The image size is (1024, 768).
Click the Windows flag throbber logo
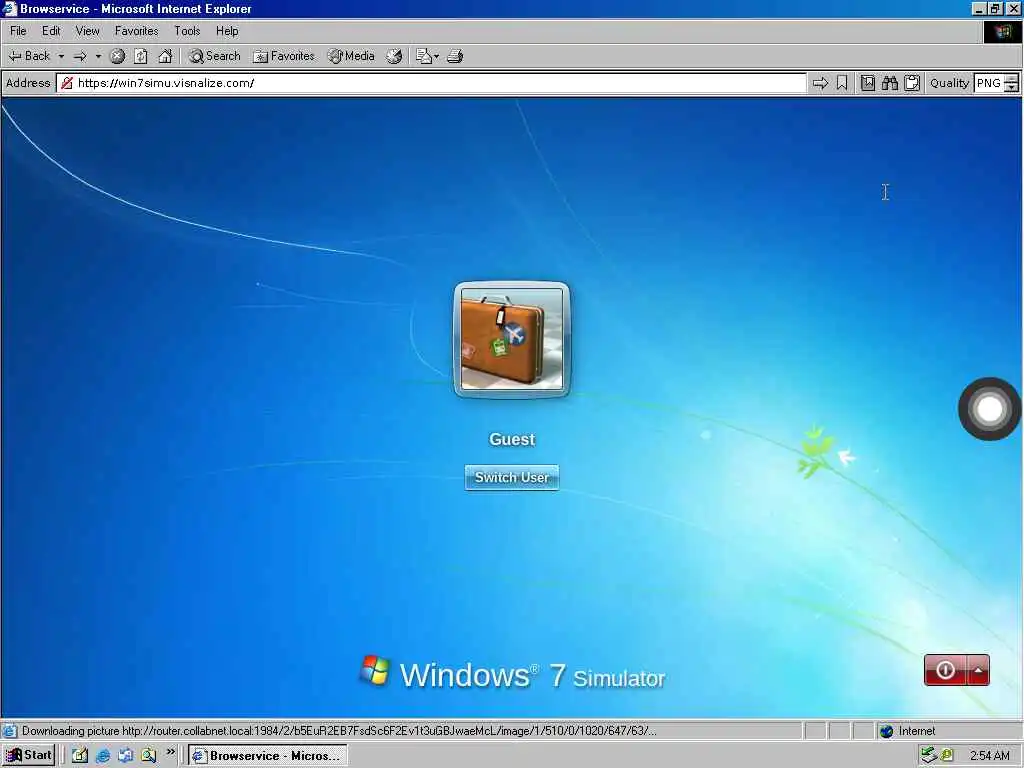click(x=1002, y=31)
